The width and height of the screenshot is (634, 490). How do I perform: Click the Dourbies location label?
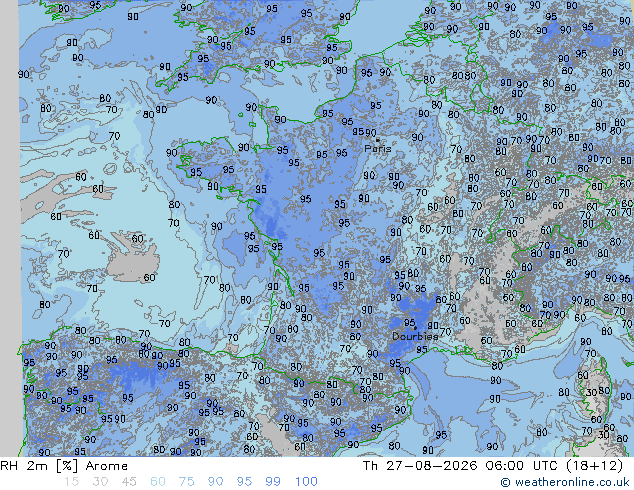point(415,336)
